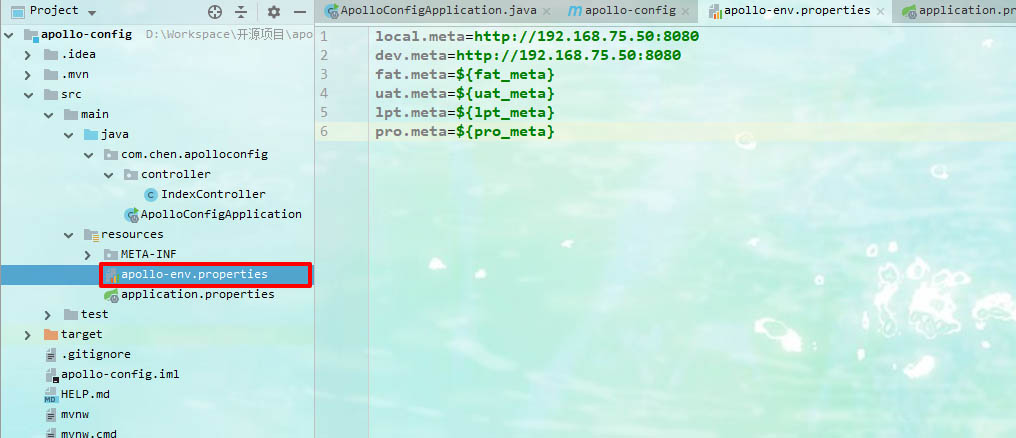
Task: Click the IndexController class icon
Action: point(150,194)
